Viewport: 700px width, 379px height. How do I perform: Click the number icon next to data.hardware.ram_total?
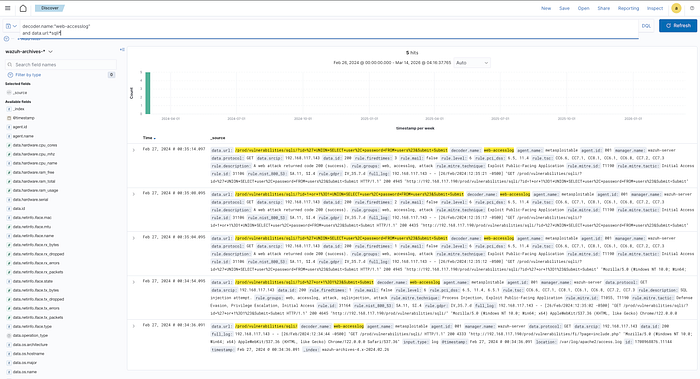(9, 181)
